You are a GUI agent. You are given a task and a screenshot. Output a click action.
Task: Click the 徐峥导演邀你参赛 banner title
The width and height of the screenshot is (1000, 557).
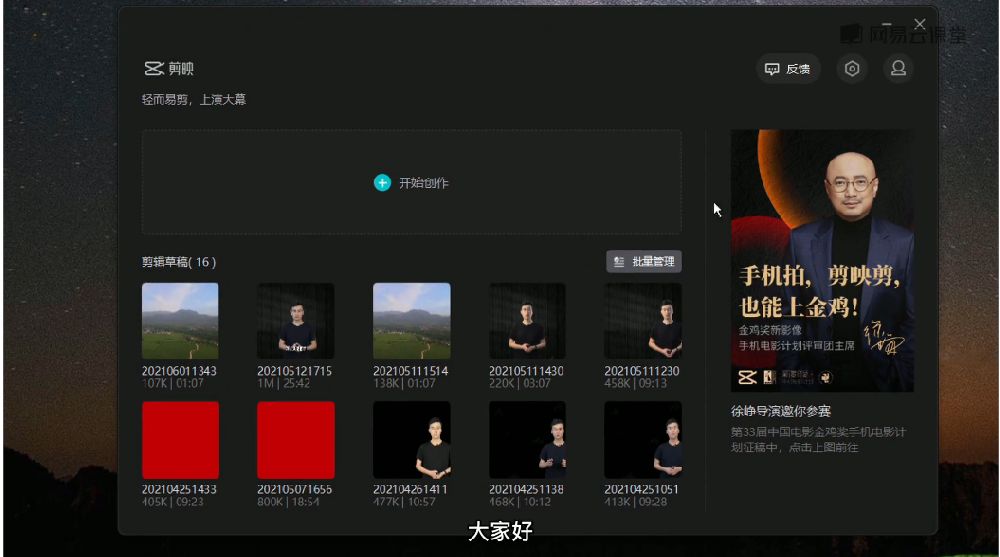[x=781, y=412]
